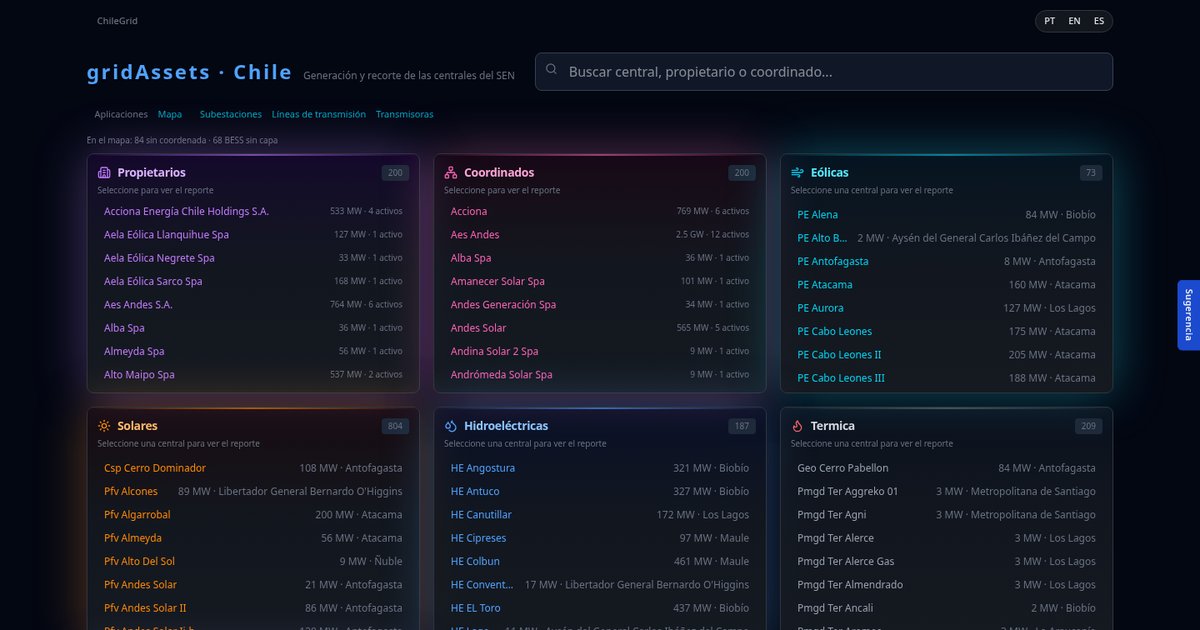Switch language to ES
The height and width of the screenshot is (630, 1200).
pyautogui.click(x=1099, y=21)
